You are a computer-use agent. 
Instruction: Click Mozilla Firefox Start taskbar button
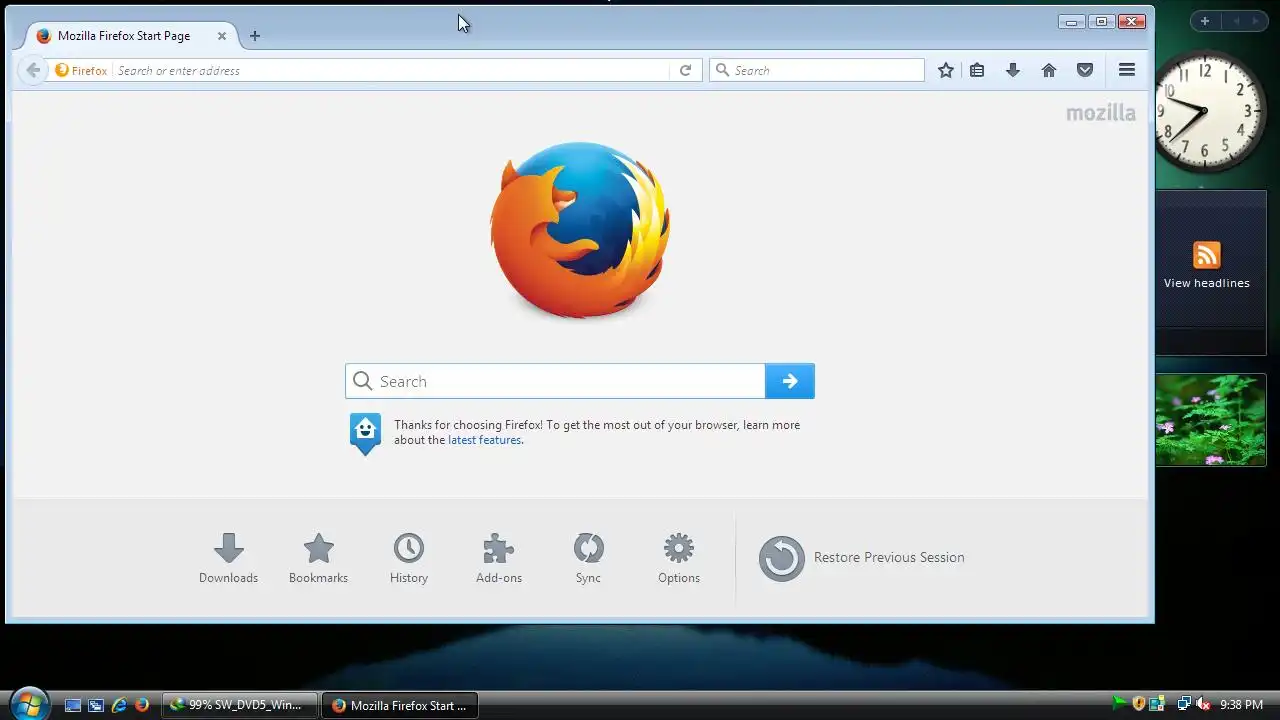tap(400, 705)
